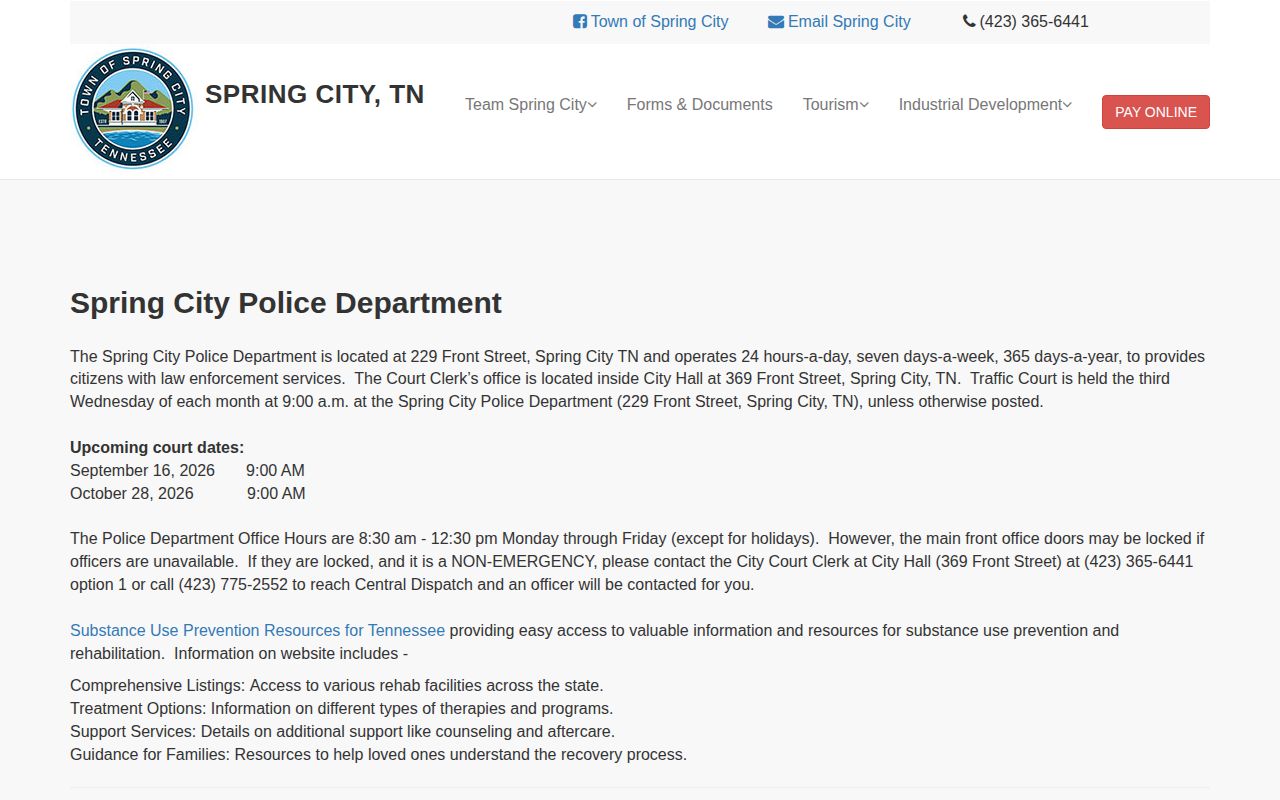The image size is (1280, 800).
Task: Expand the Industrial Development menu
Action: click(x=985, y=105)
